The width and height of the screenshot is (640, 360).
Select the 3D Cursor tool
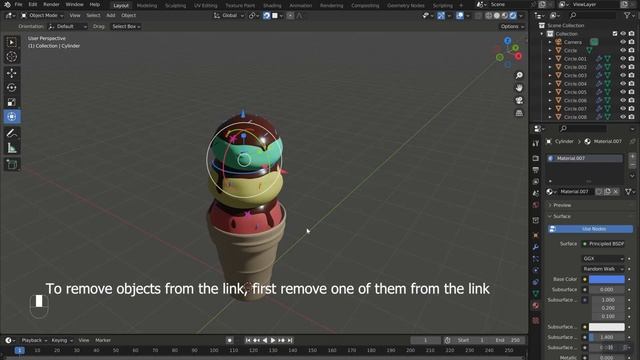point(11,57)
